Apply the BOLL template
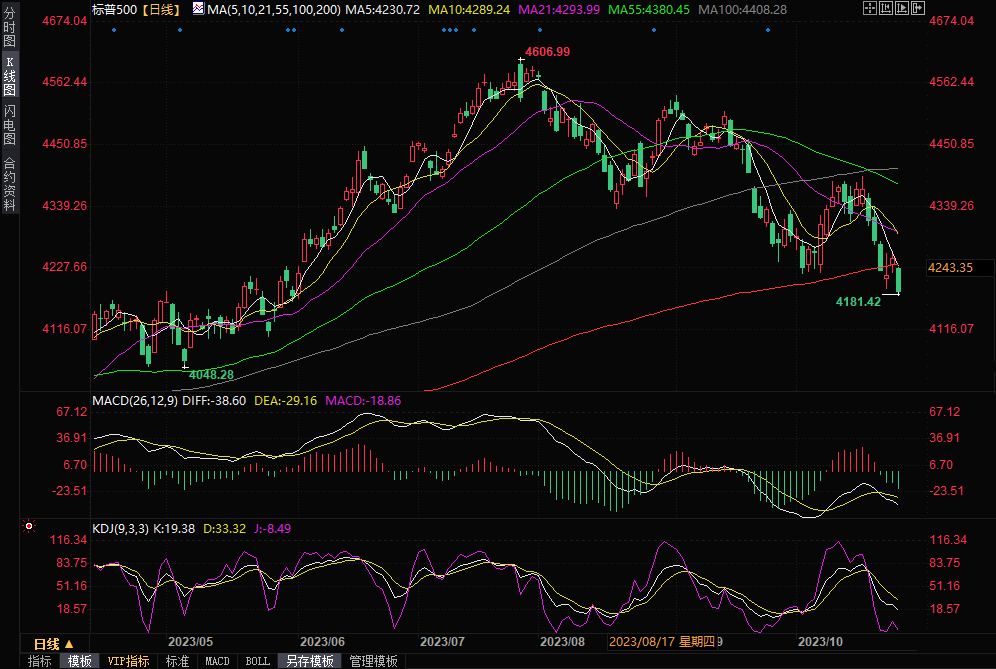The image size is (996, 669). [x=257, y=661]
